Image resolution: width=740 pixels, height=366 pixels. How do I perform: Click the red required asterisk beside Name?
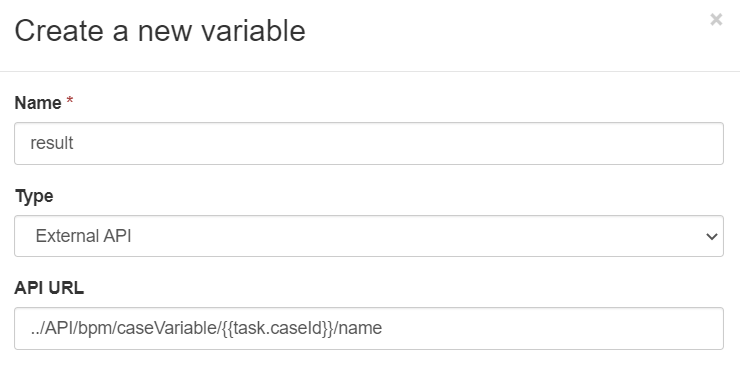[x=70, y=100]
